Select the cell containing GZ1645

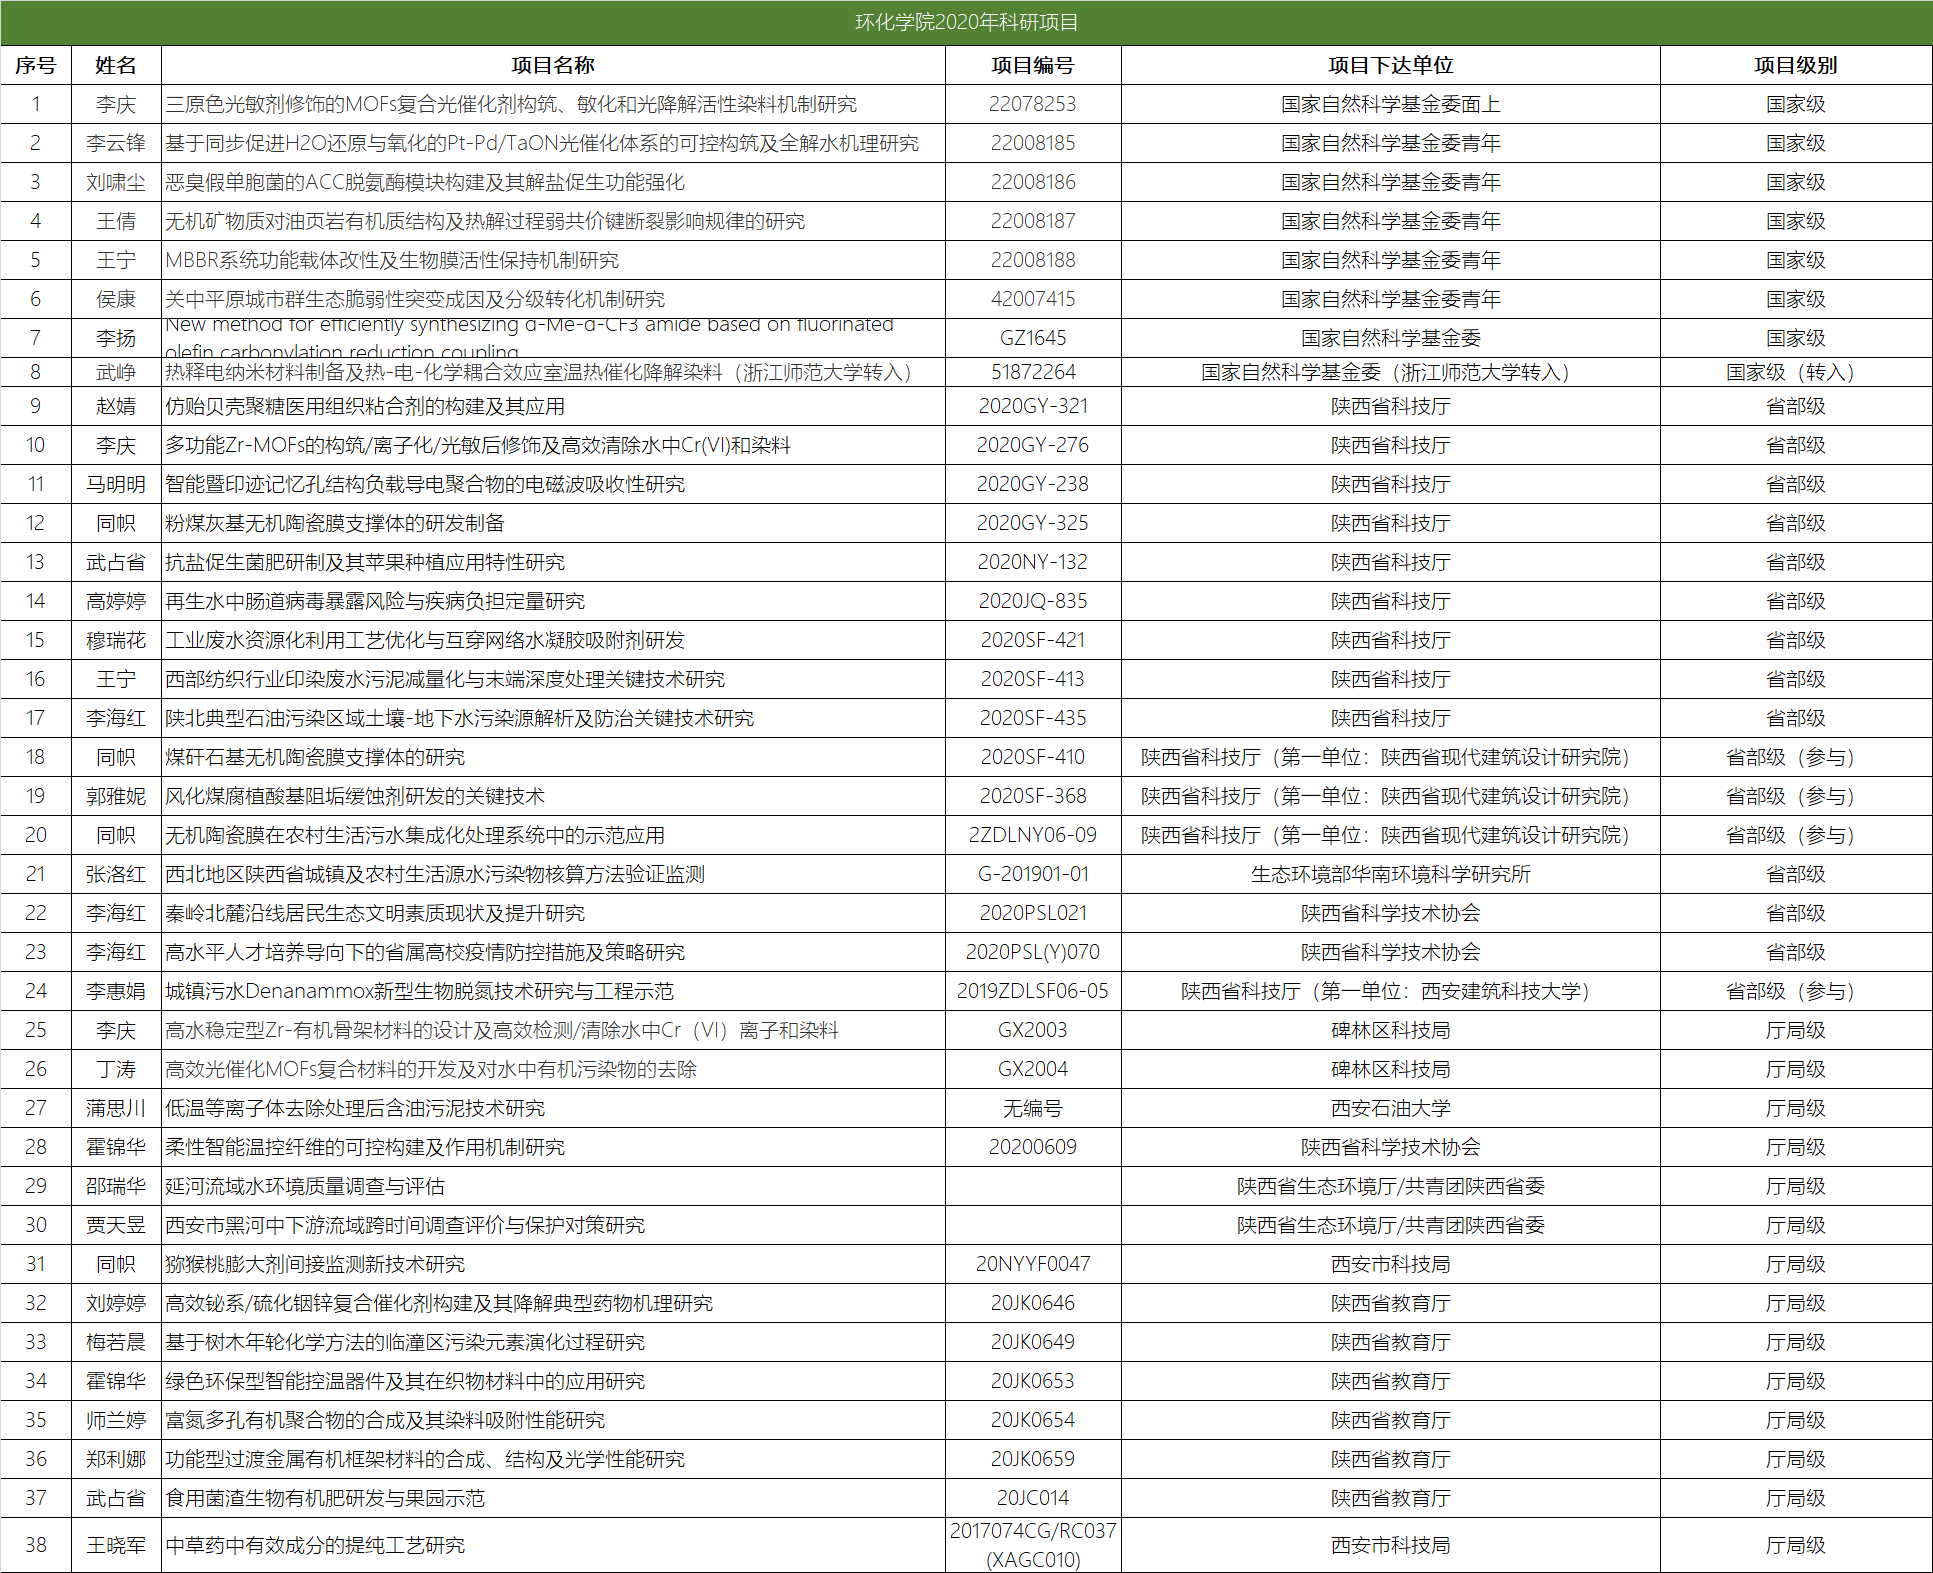tap(1032, 338)
